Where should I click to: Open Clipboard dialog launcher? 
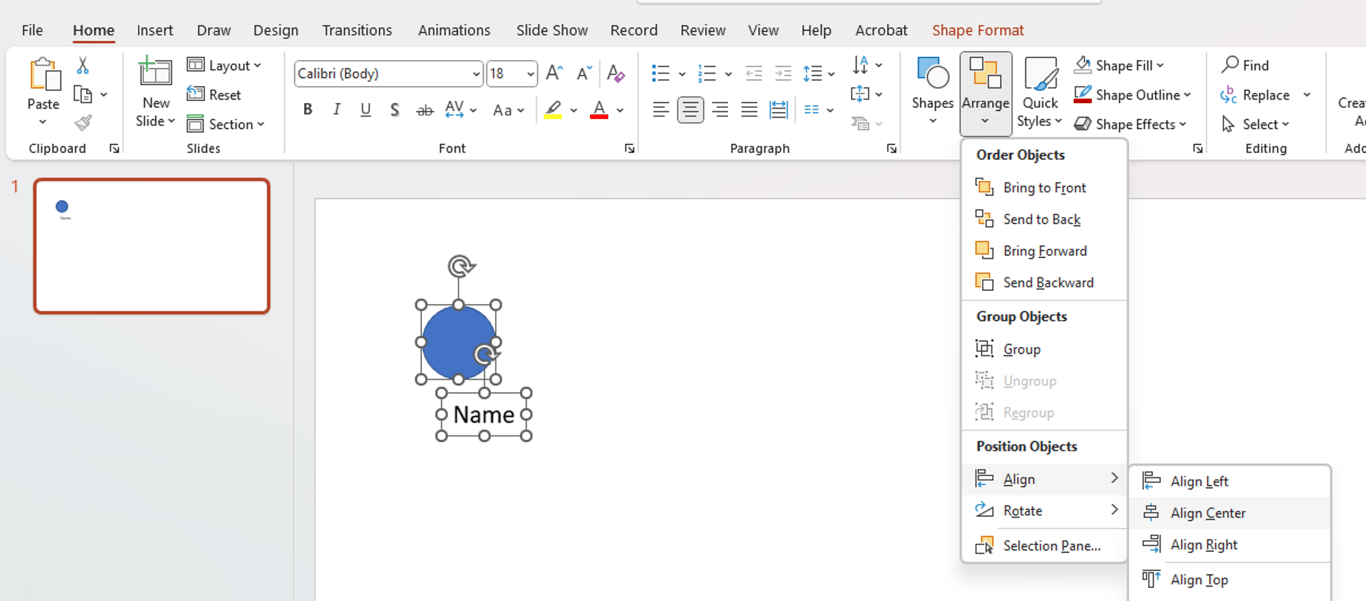click(114, 148)
